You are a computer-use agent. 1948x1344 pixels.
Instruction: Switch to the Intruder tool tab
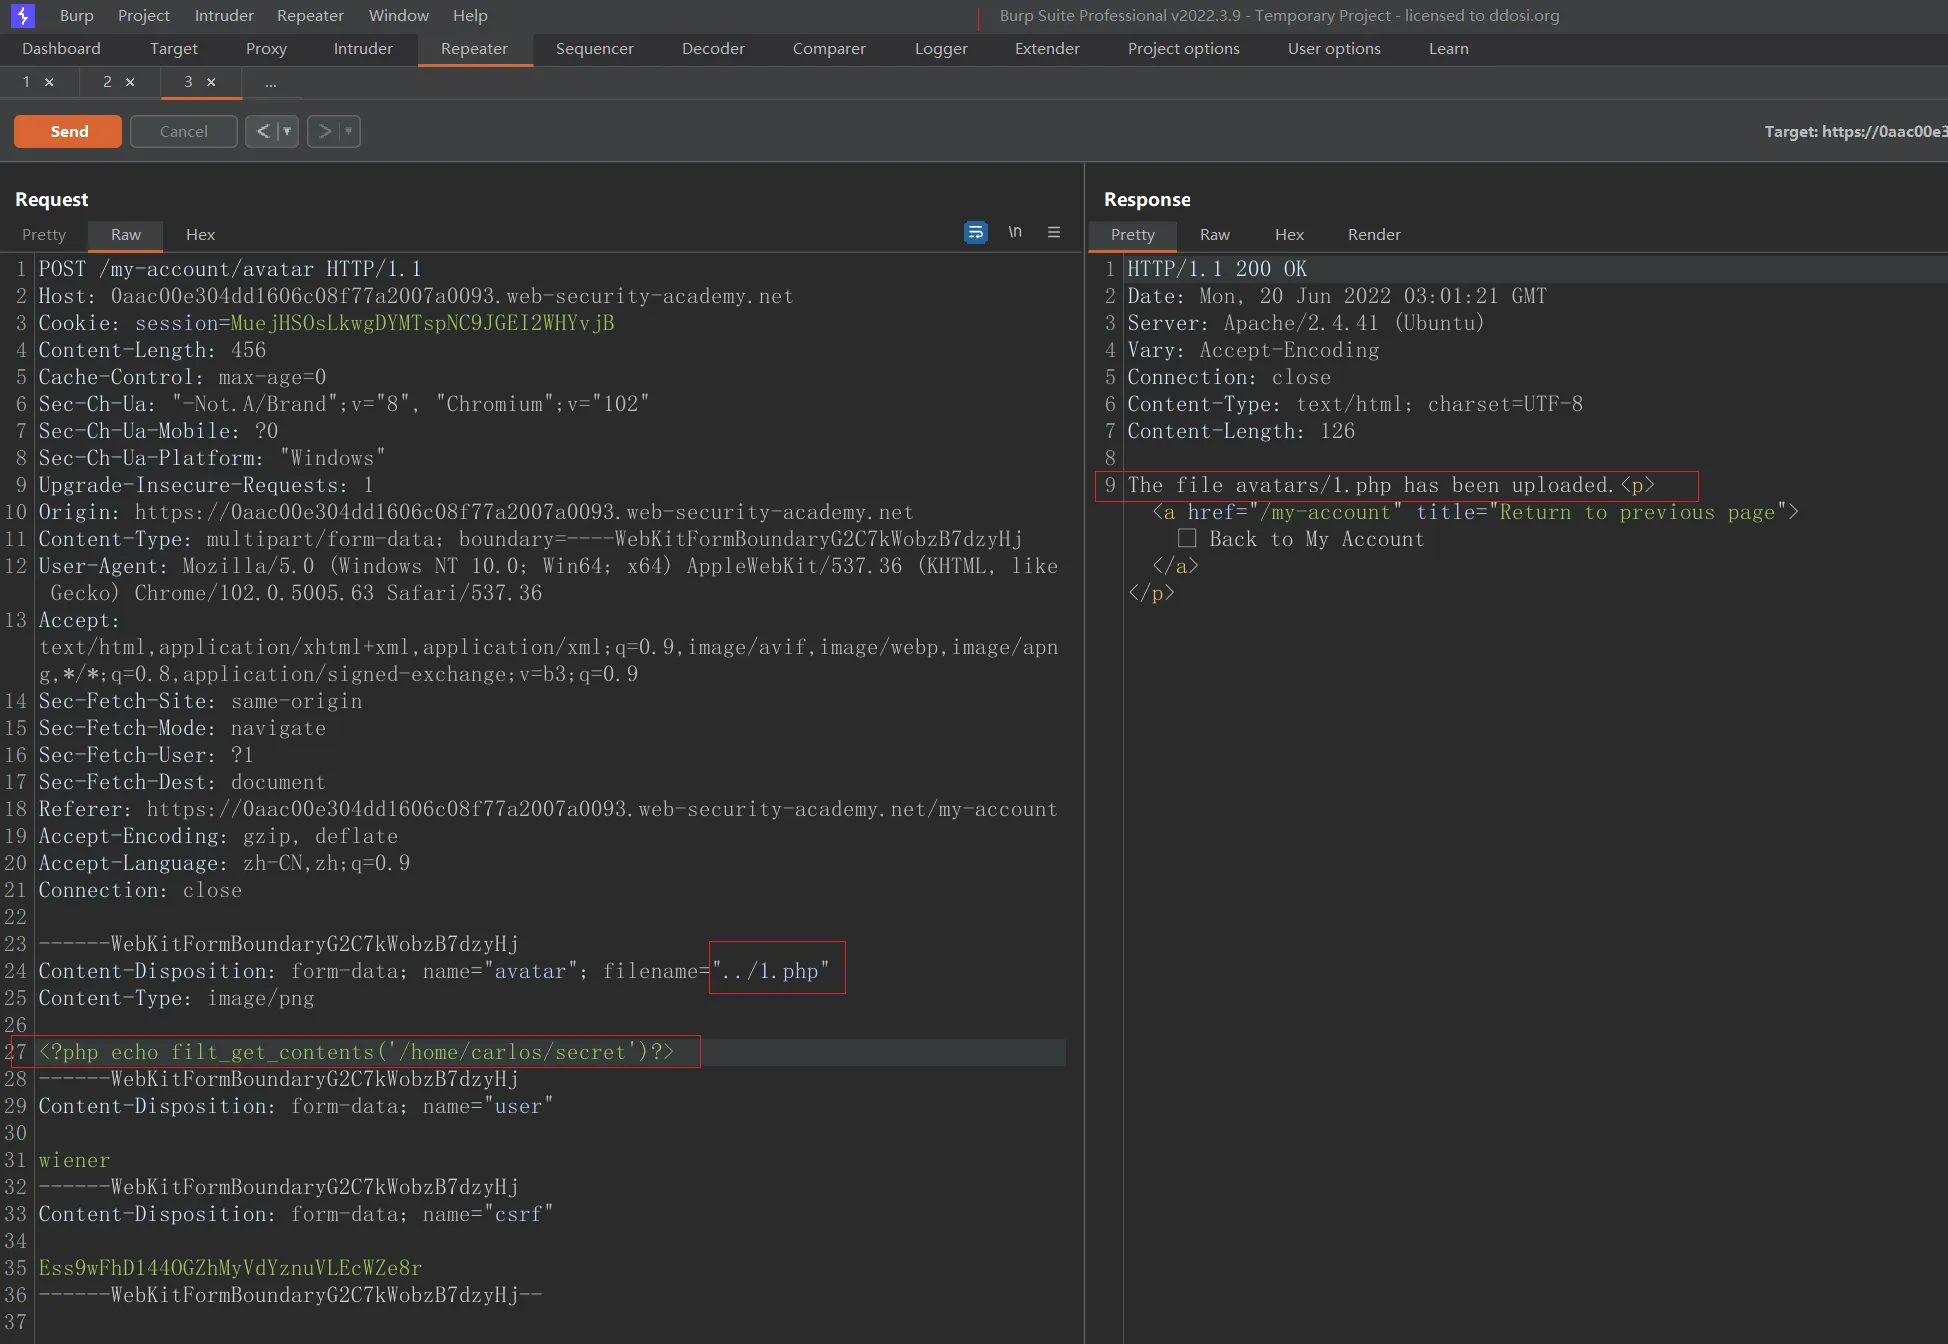(362, 49)
